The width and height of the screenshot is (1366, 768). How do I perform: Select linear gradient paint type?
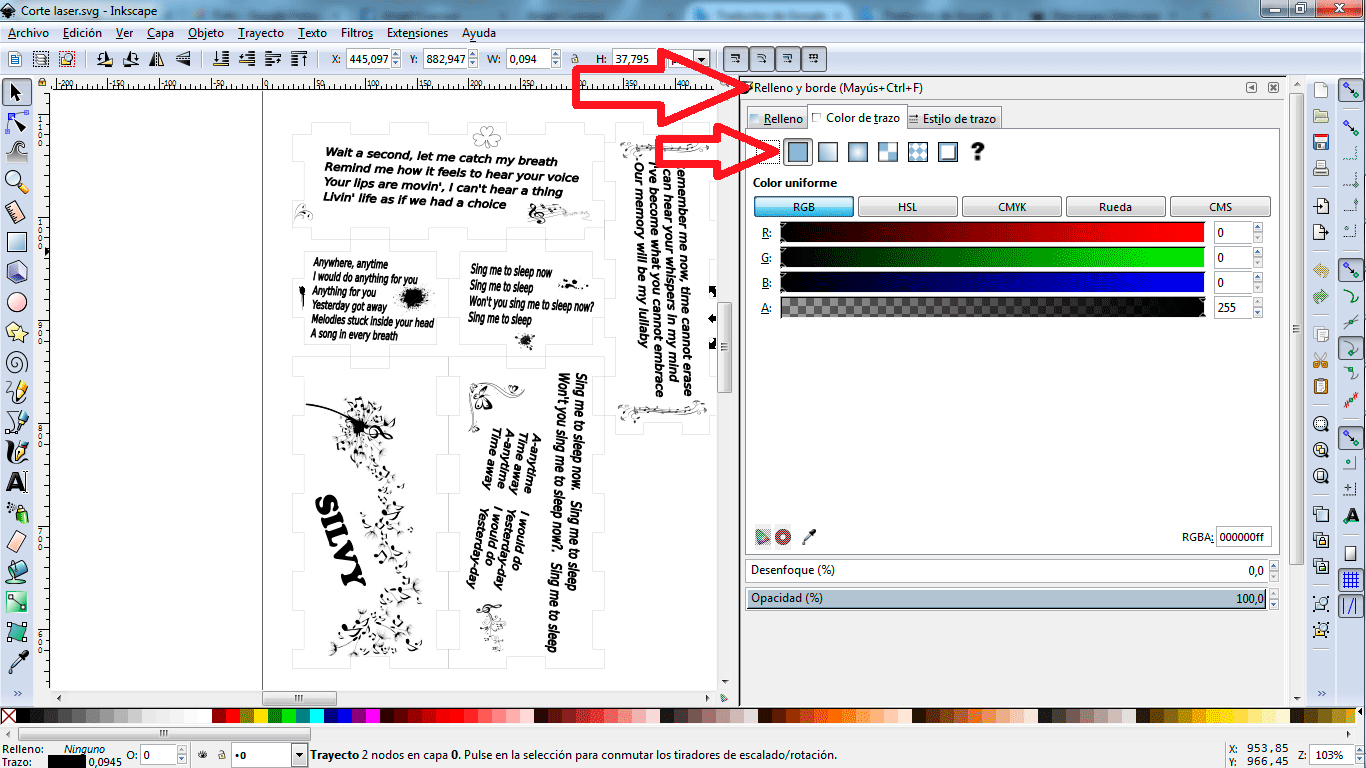pos(827,151)
